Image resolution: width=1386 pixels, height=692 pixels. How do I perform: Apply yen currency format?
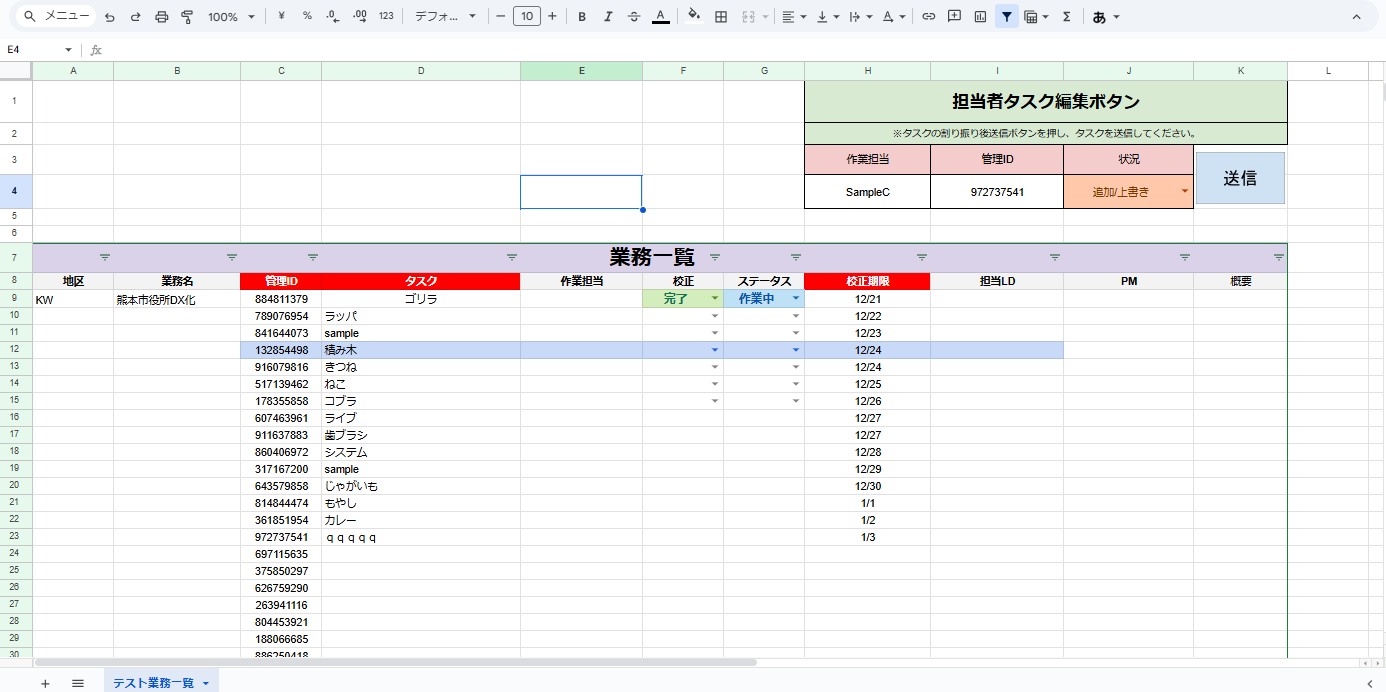click(x=281, y=17)
